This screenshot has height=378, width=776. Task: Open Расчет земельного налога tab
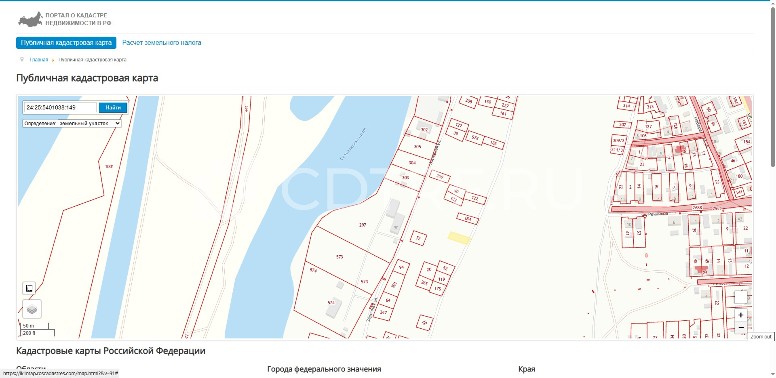pos(162,43)
